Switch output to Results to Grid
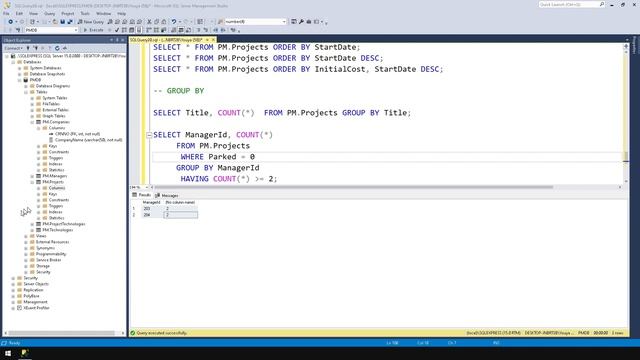 (x=181, y=30)
